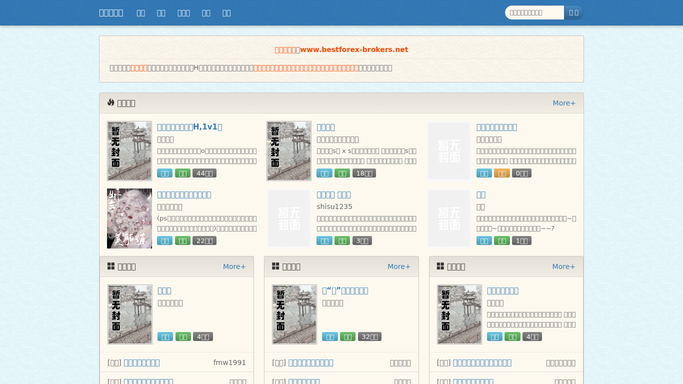Click the blue badge beside the 18-chapter badge

[x=324, y=173]
